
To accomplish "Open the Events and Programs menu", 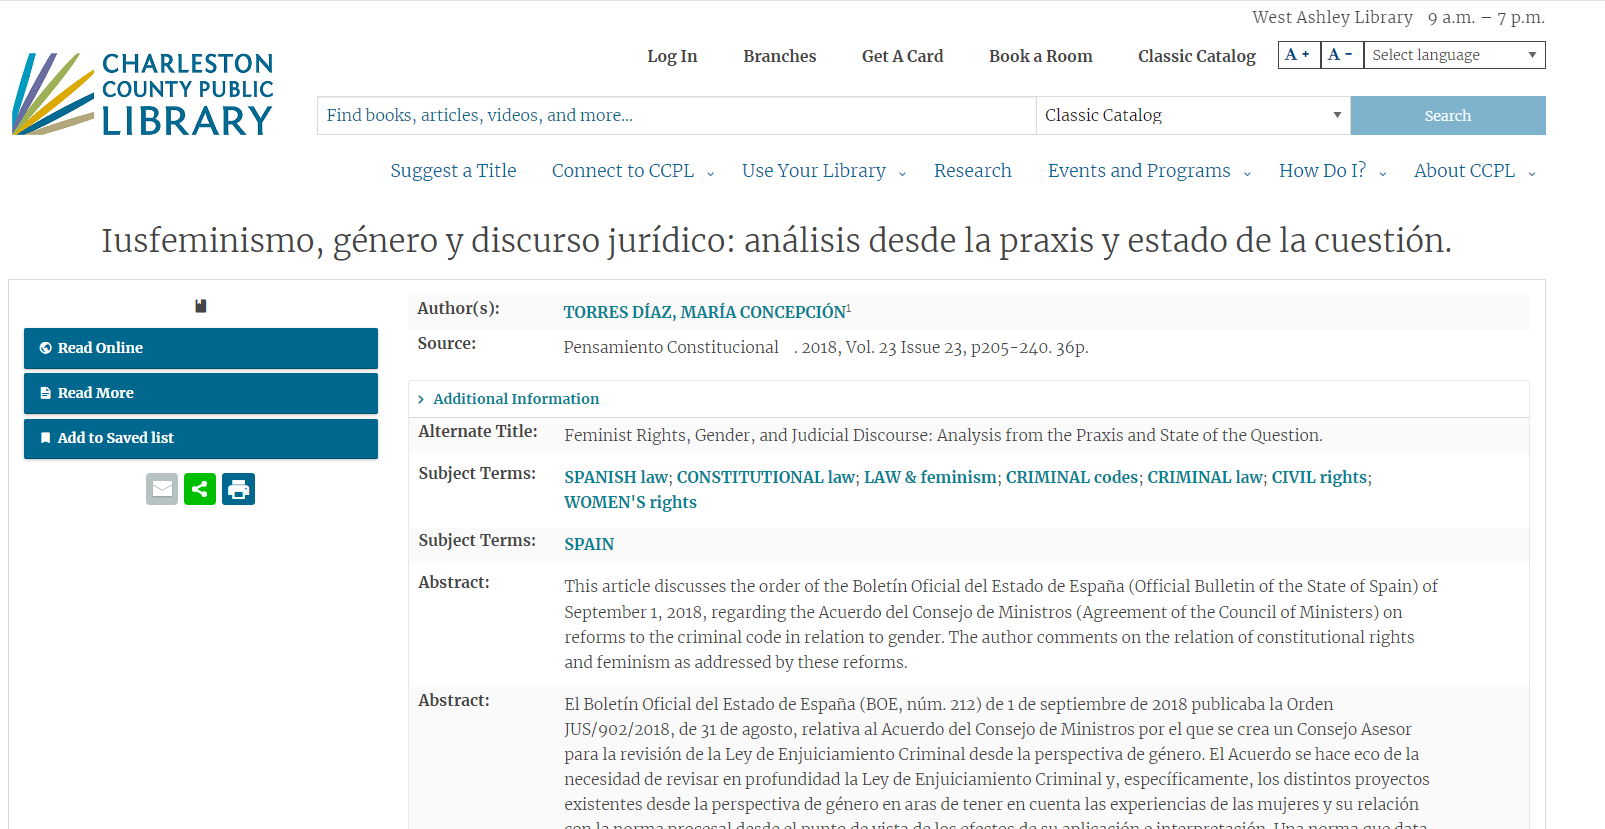I will (x=1148, y=171).
